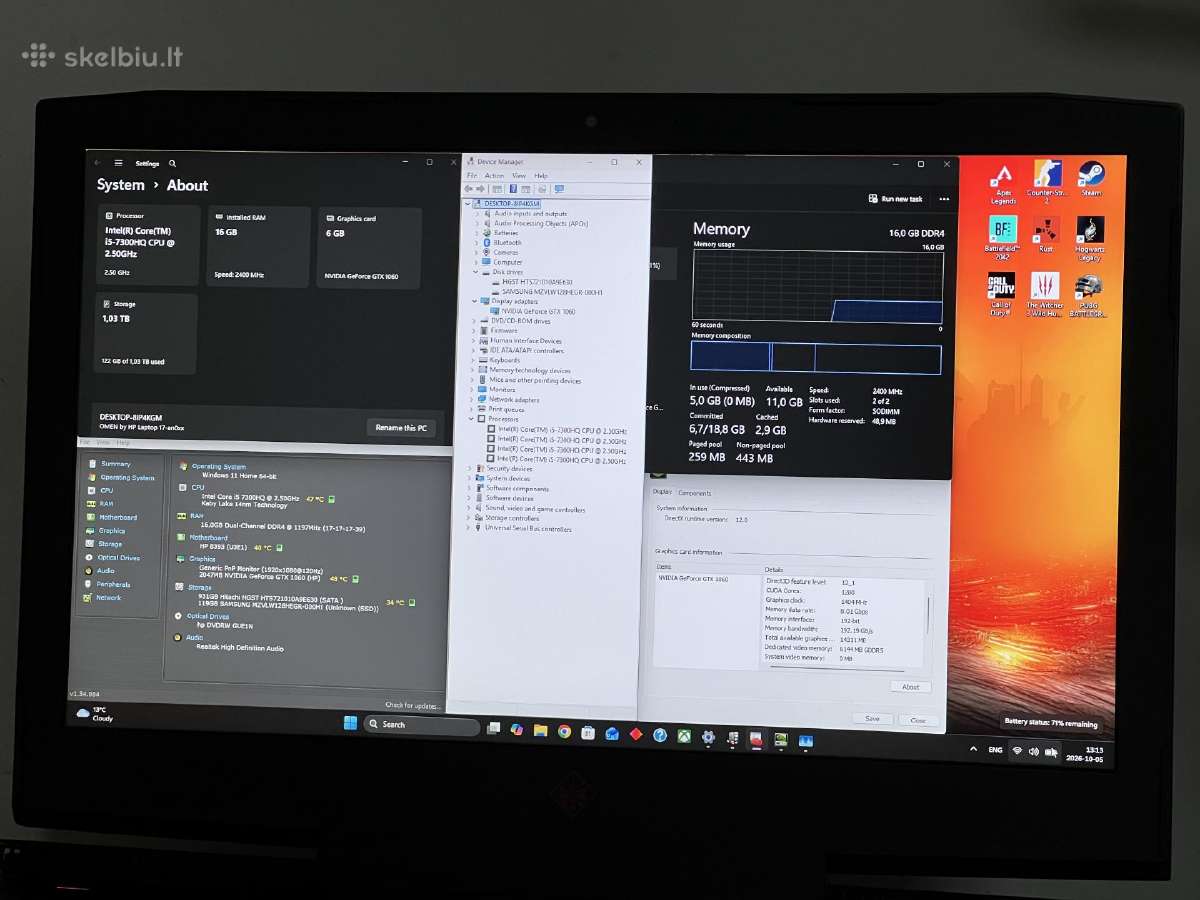
Task: Open Hogwarts Legacy desktop shortcut
Action: [x=1090, y=238]
